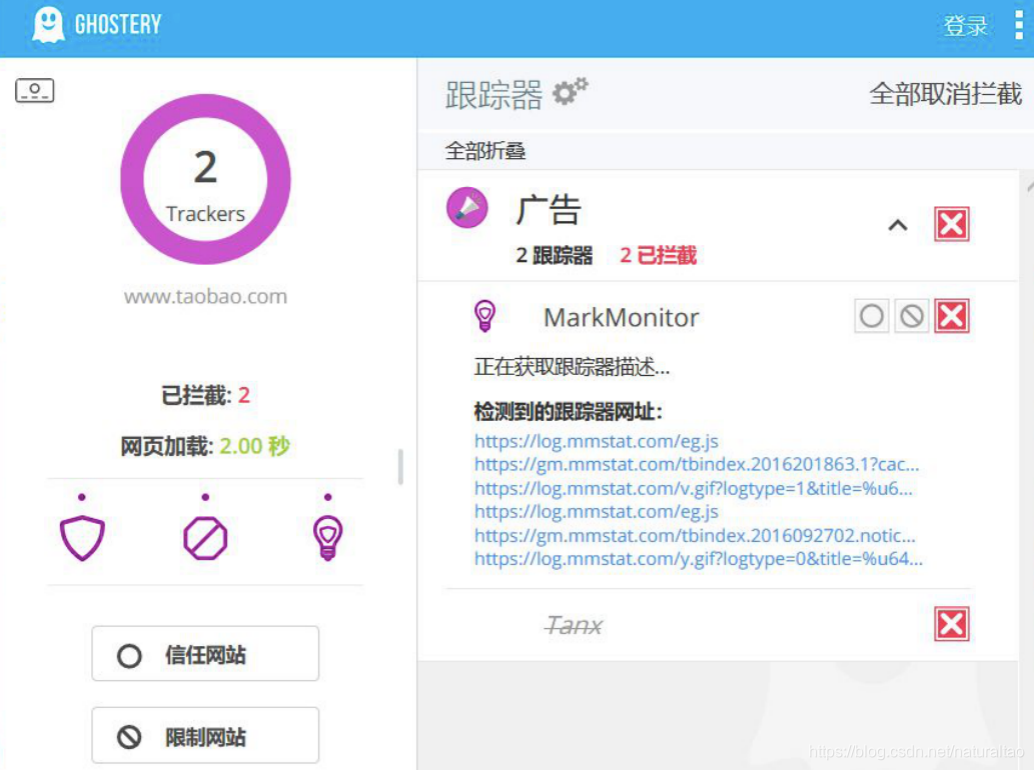Click the Tanx tracker name
The width and height of the screenshot is (1034, 770).
[x=574, y=625]
